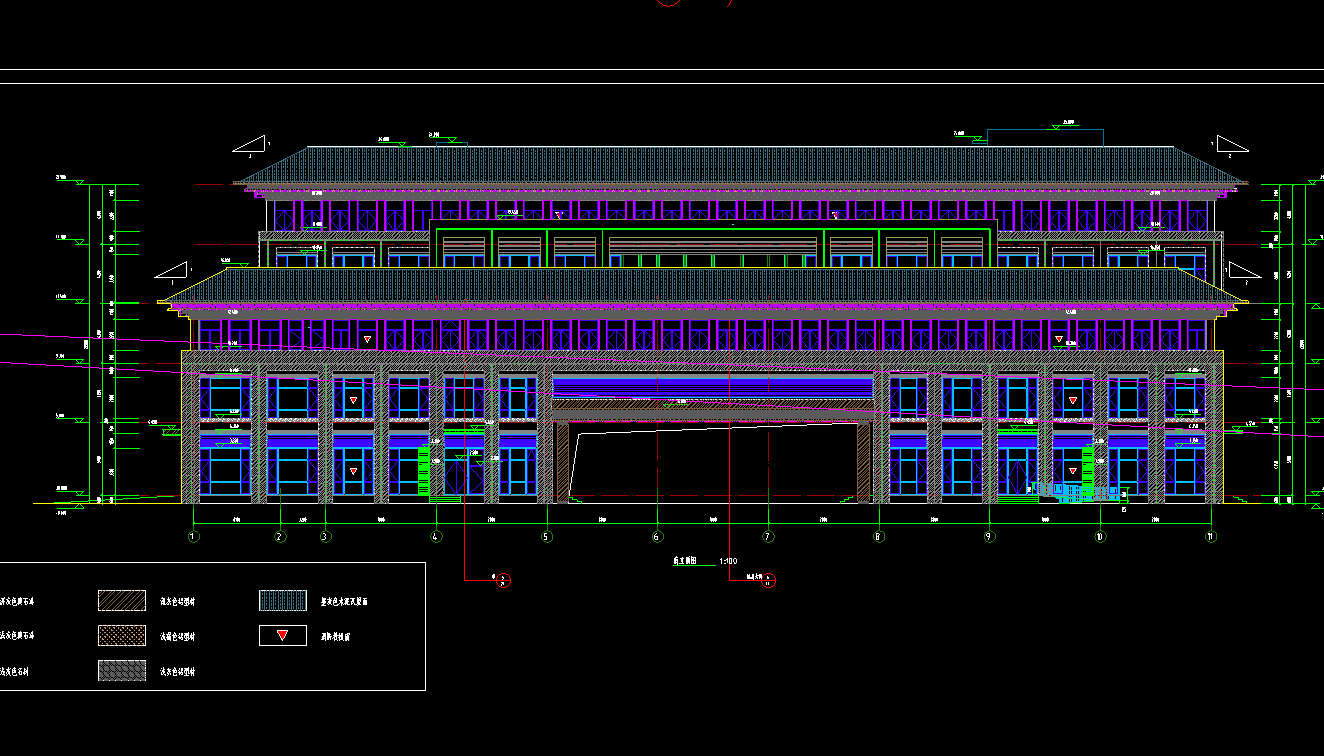Viewport: 1324px width, 756px height.
Task: Click grid axis bubble number 6
Action: [x=657, y=536]
